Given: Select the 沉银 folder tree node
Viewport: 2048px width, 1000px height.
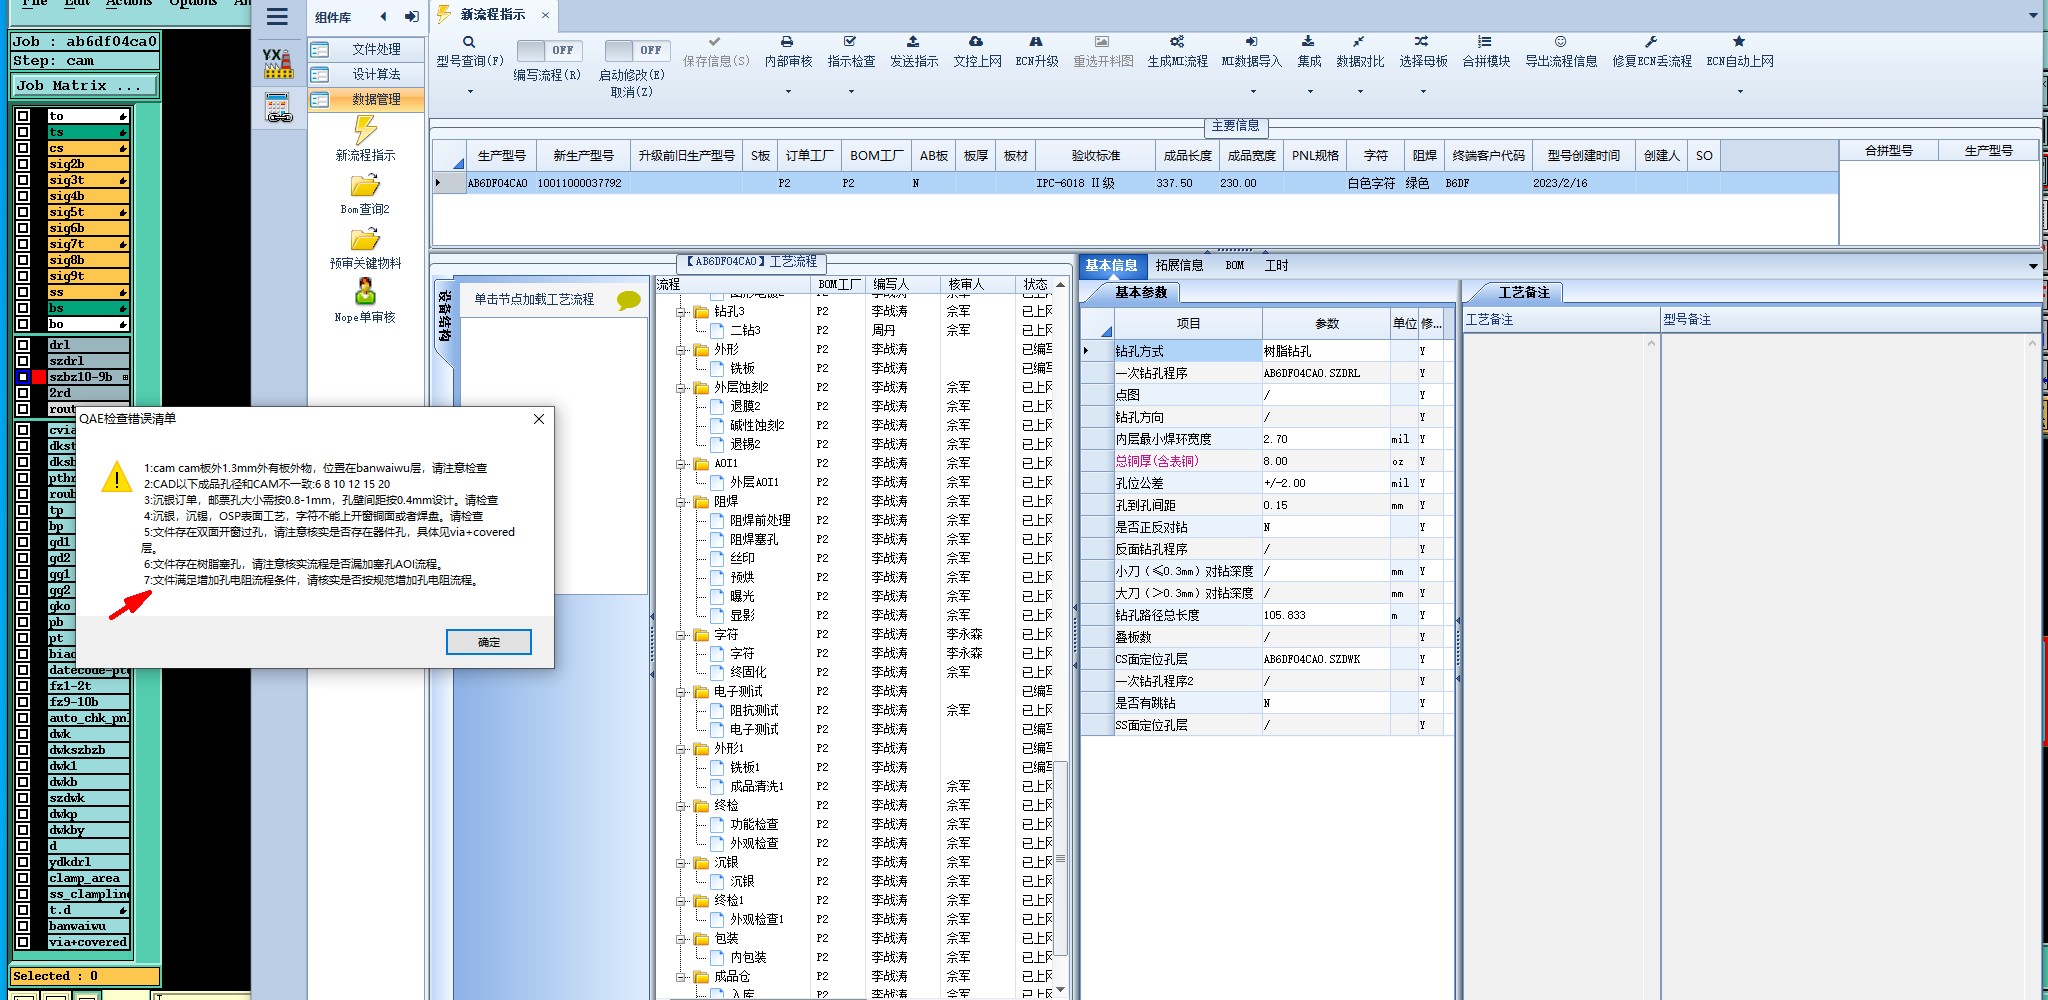Looking at the screenshot, I should pyautogui.click(x=726, y=863).
